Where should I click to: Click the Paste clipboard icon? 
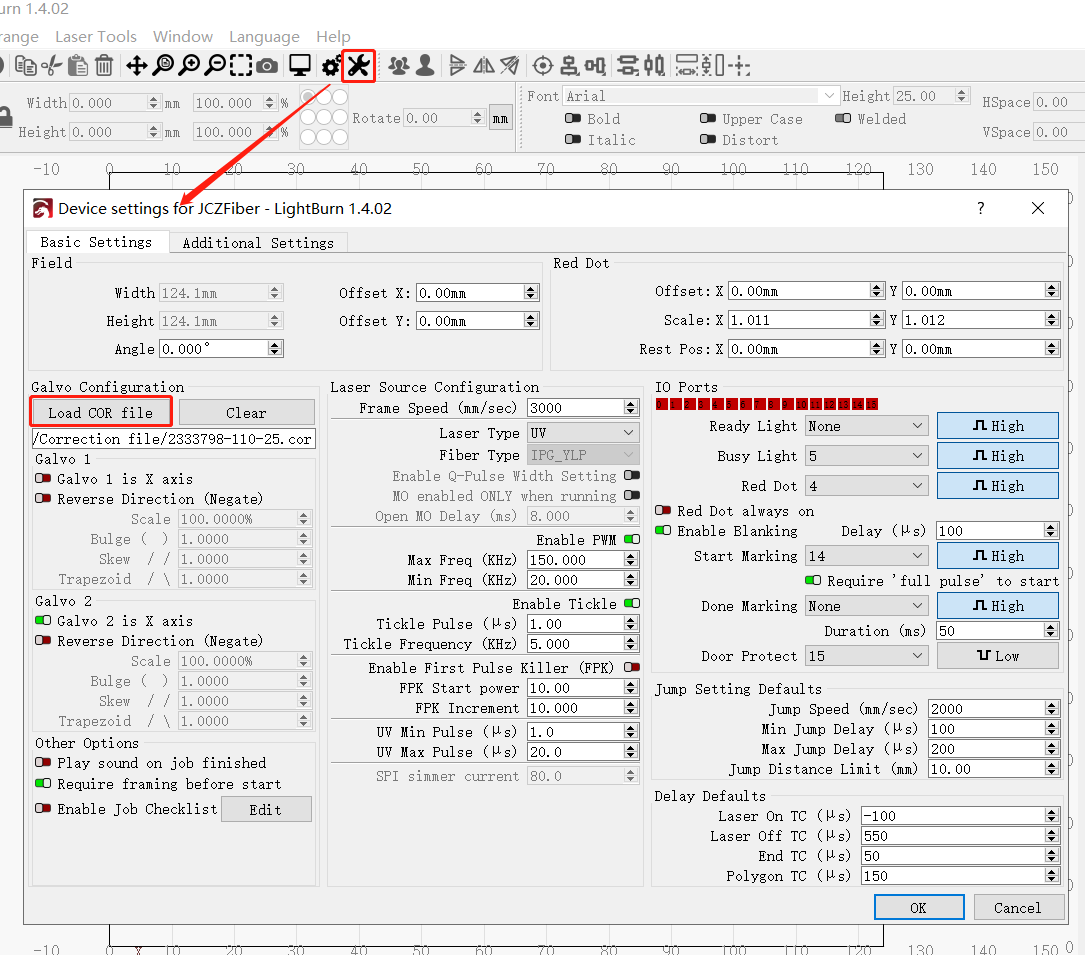78,66
